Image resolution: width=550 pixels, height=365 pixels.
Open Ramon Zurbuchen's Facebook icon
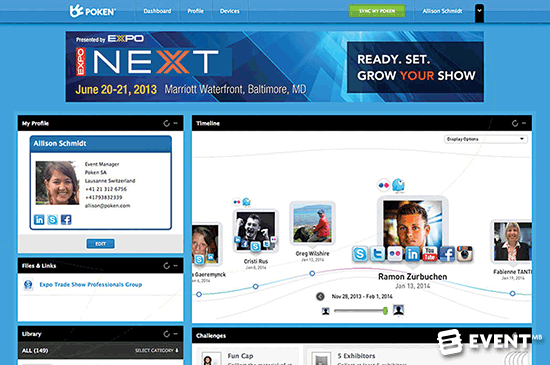coord(447,254)
